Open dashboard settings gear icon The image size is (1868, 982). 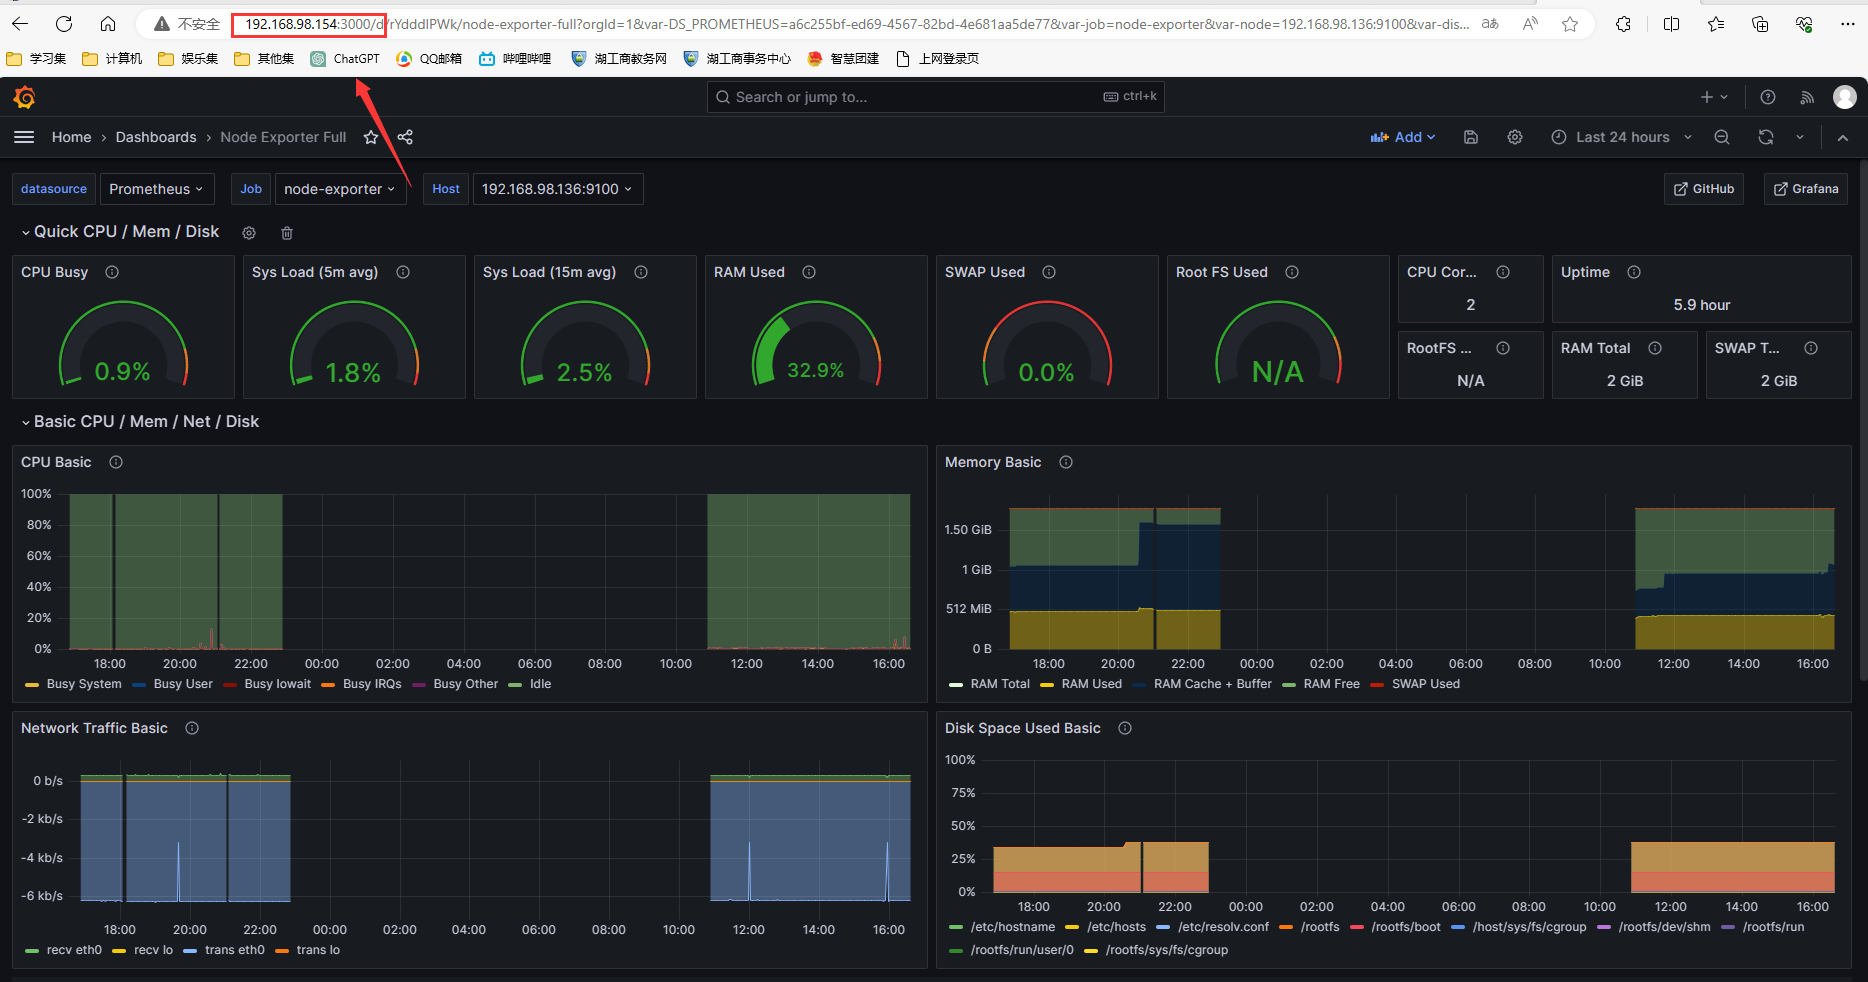point(1515,137)
